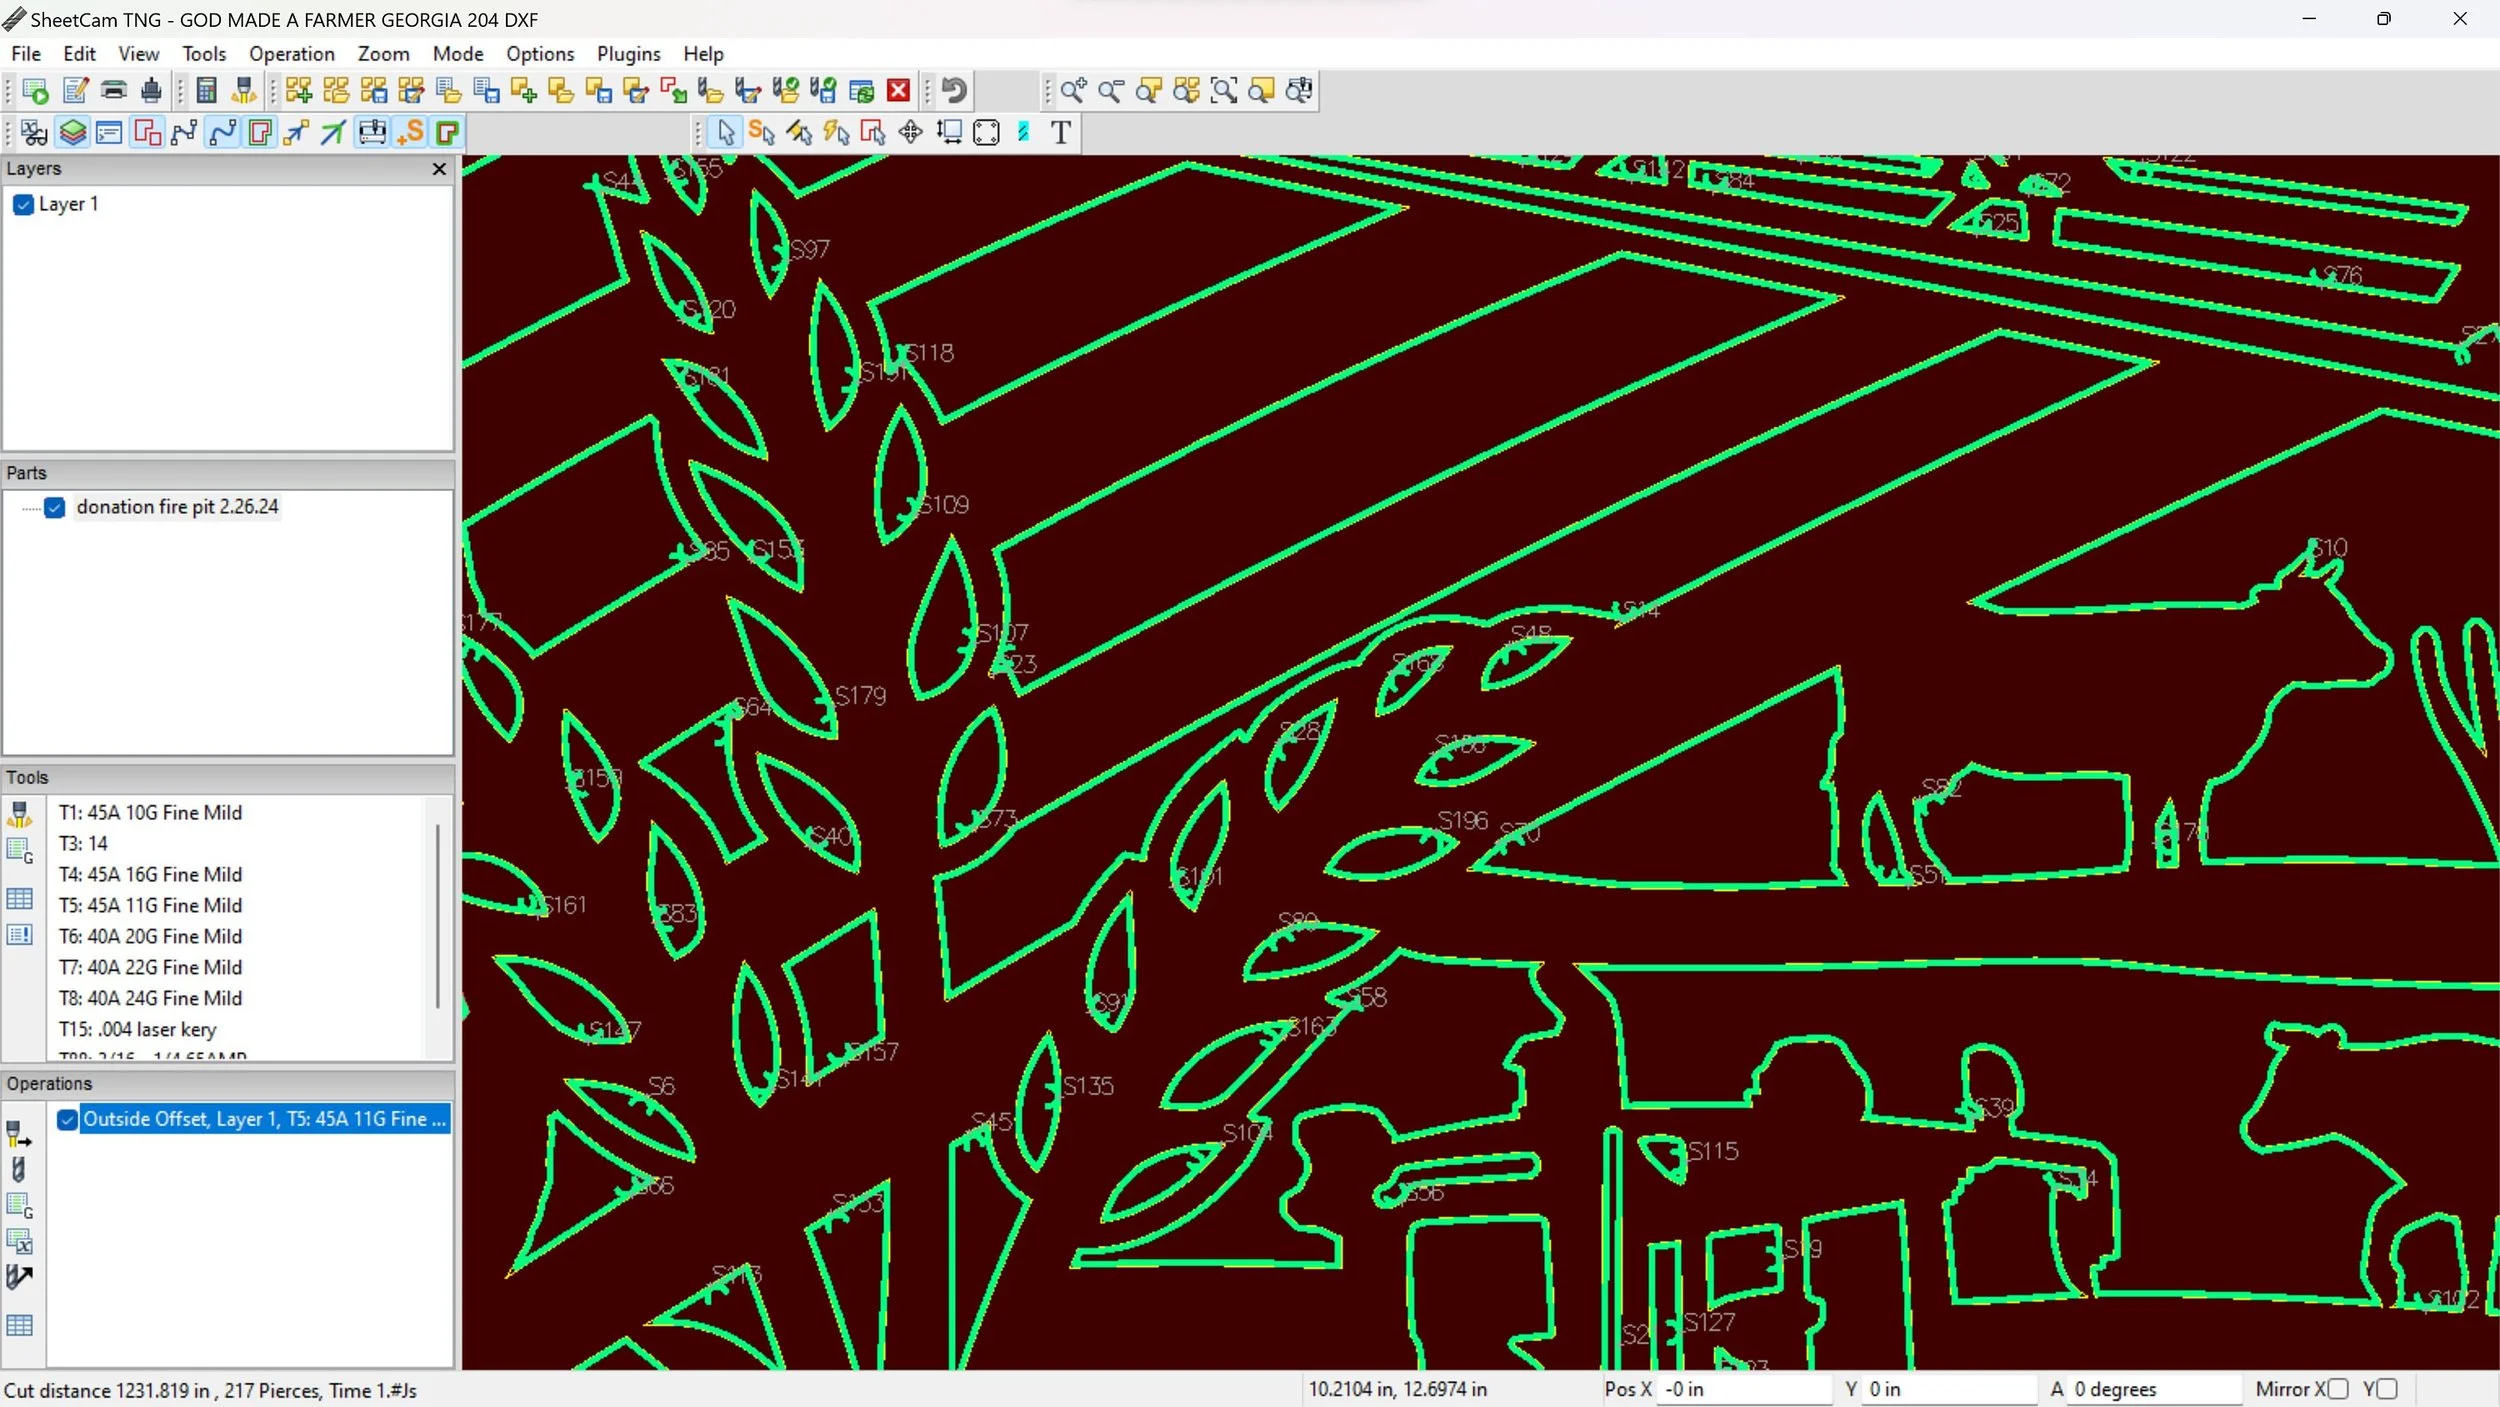Select tool T5: 45A 11G Fine Mild
Viewport: 2500px width, 1407px height.
tap(150, 905)
